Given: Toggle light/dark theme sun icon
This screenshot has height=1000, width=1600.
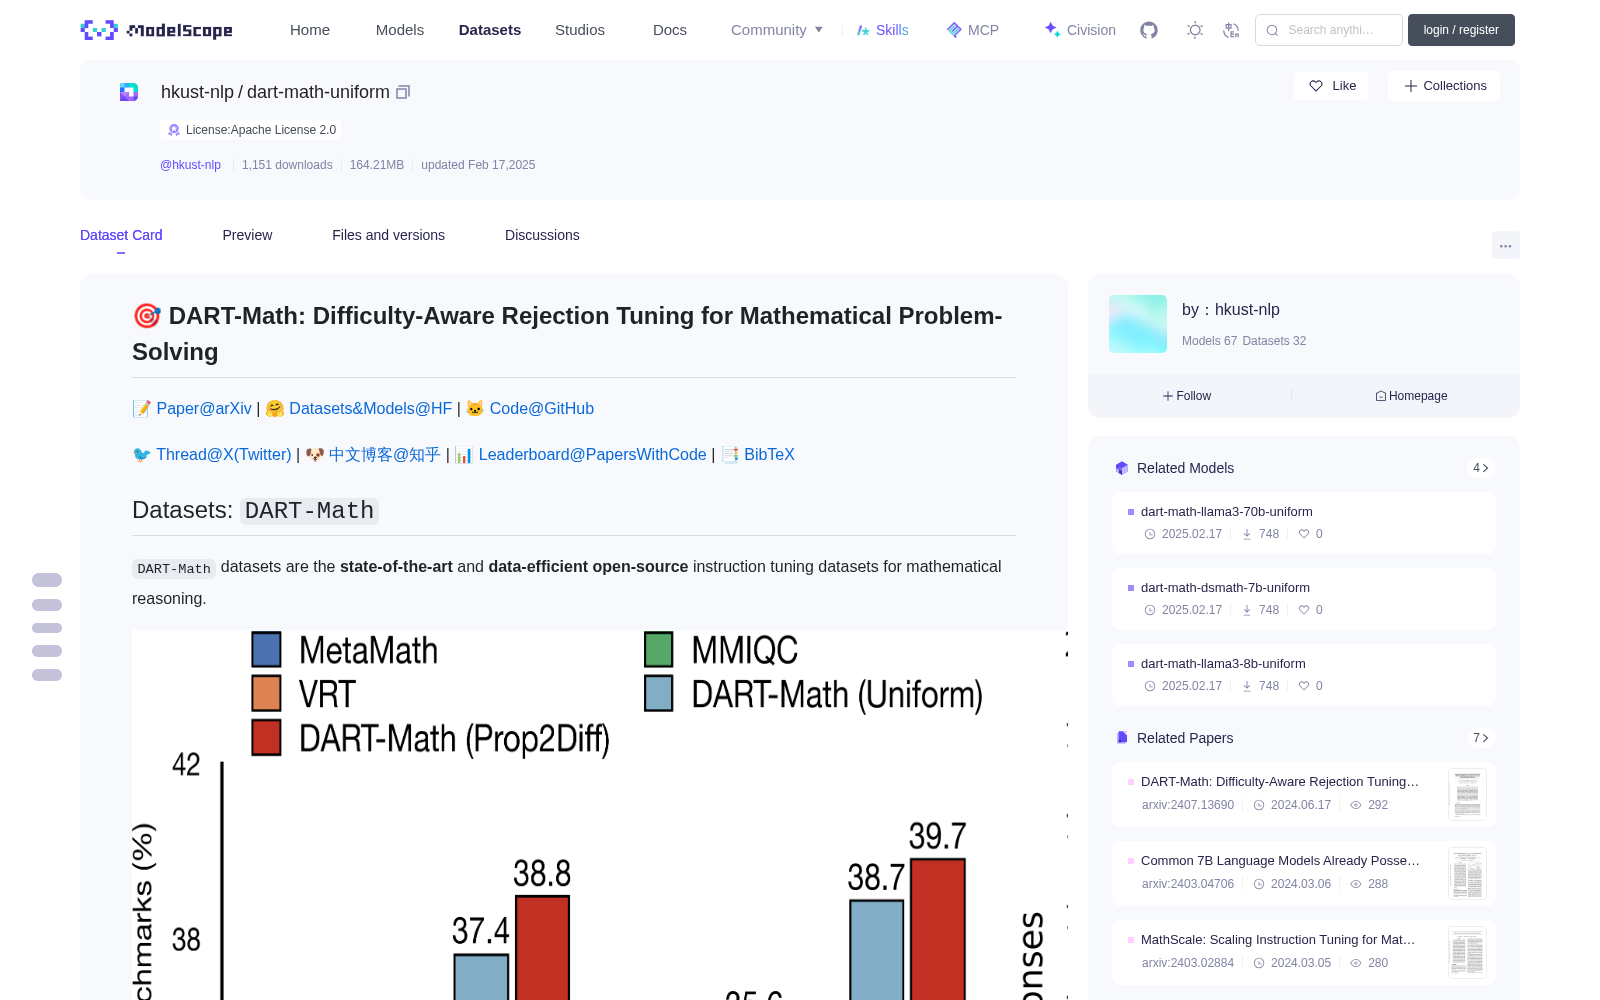Looking at the screenshot, I should 1195,30.
